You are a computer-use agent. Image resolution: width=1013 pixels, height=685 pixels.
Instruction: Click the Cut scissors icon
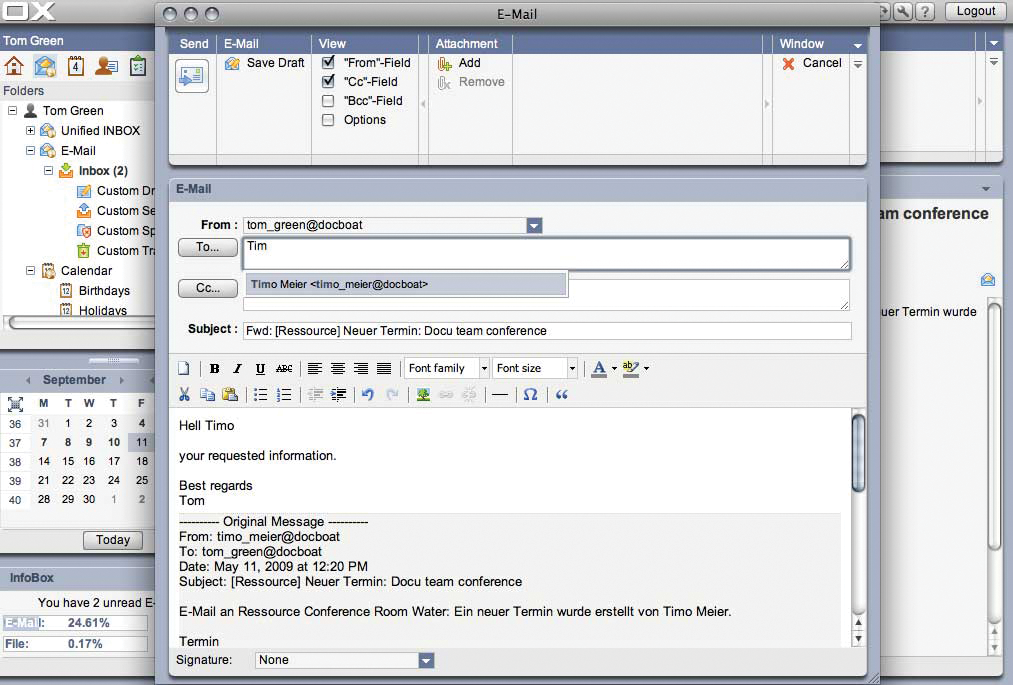click(x=184, y=395)
